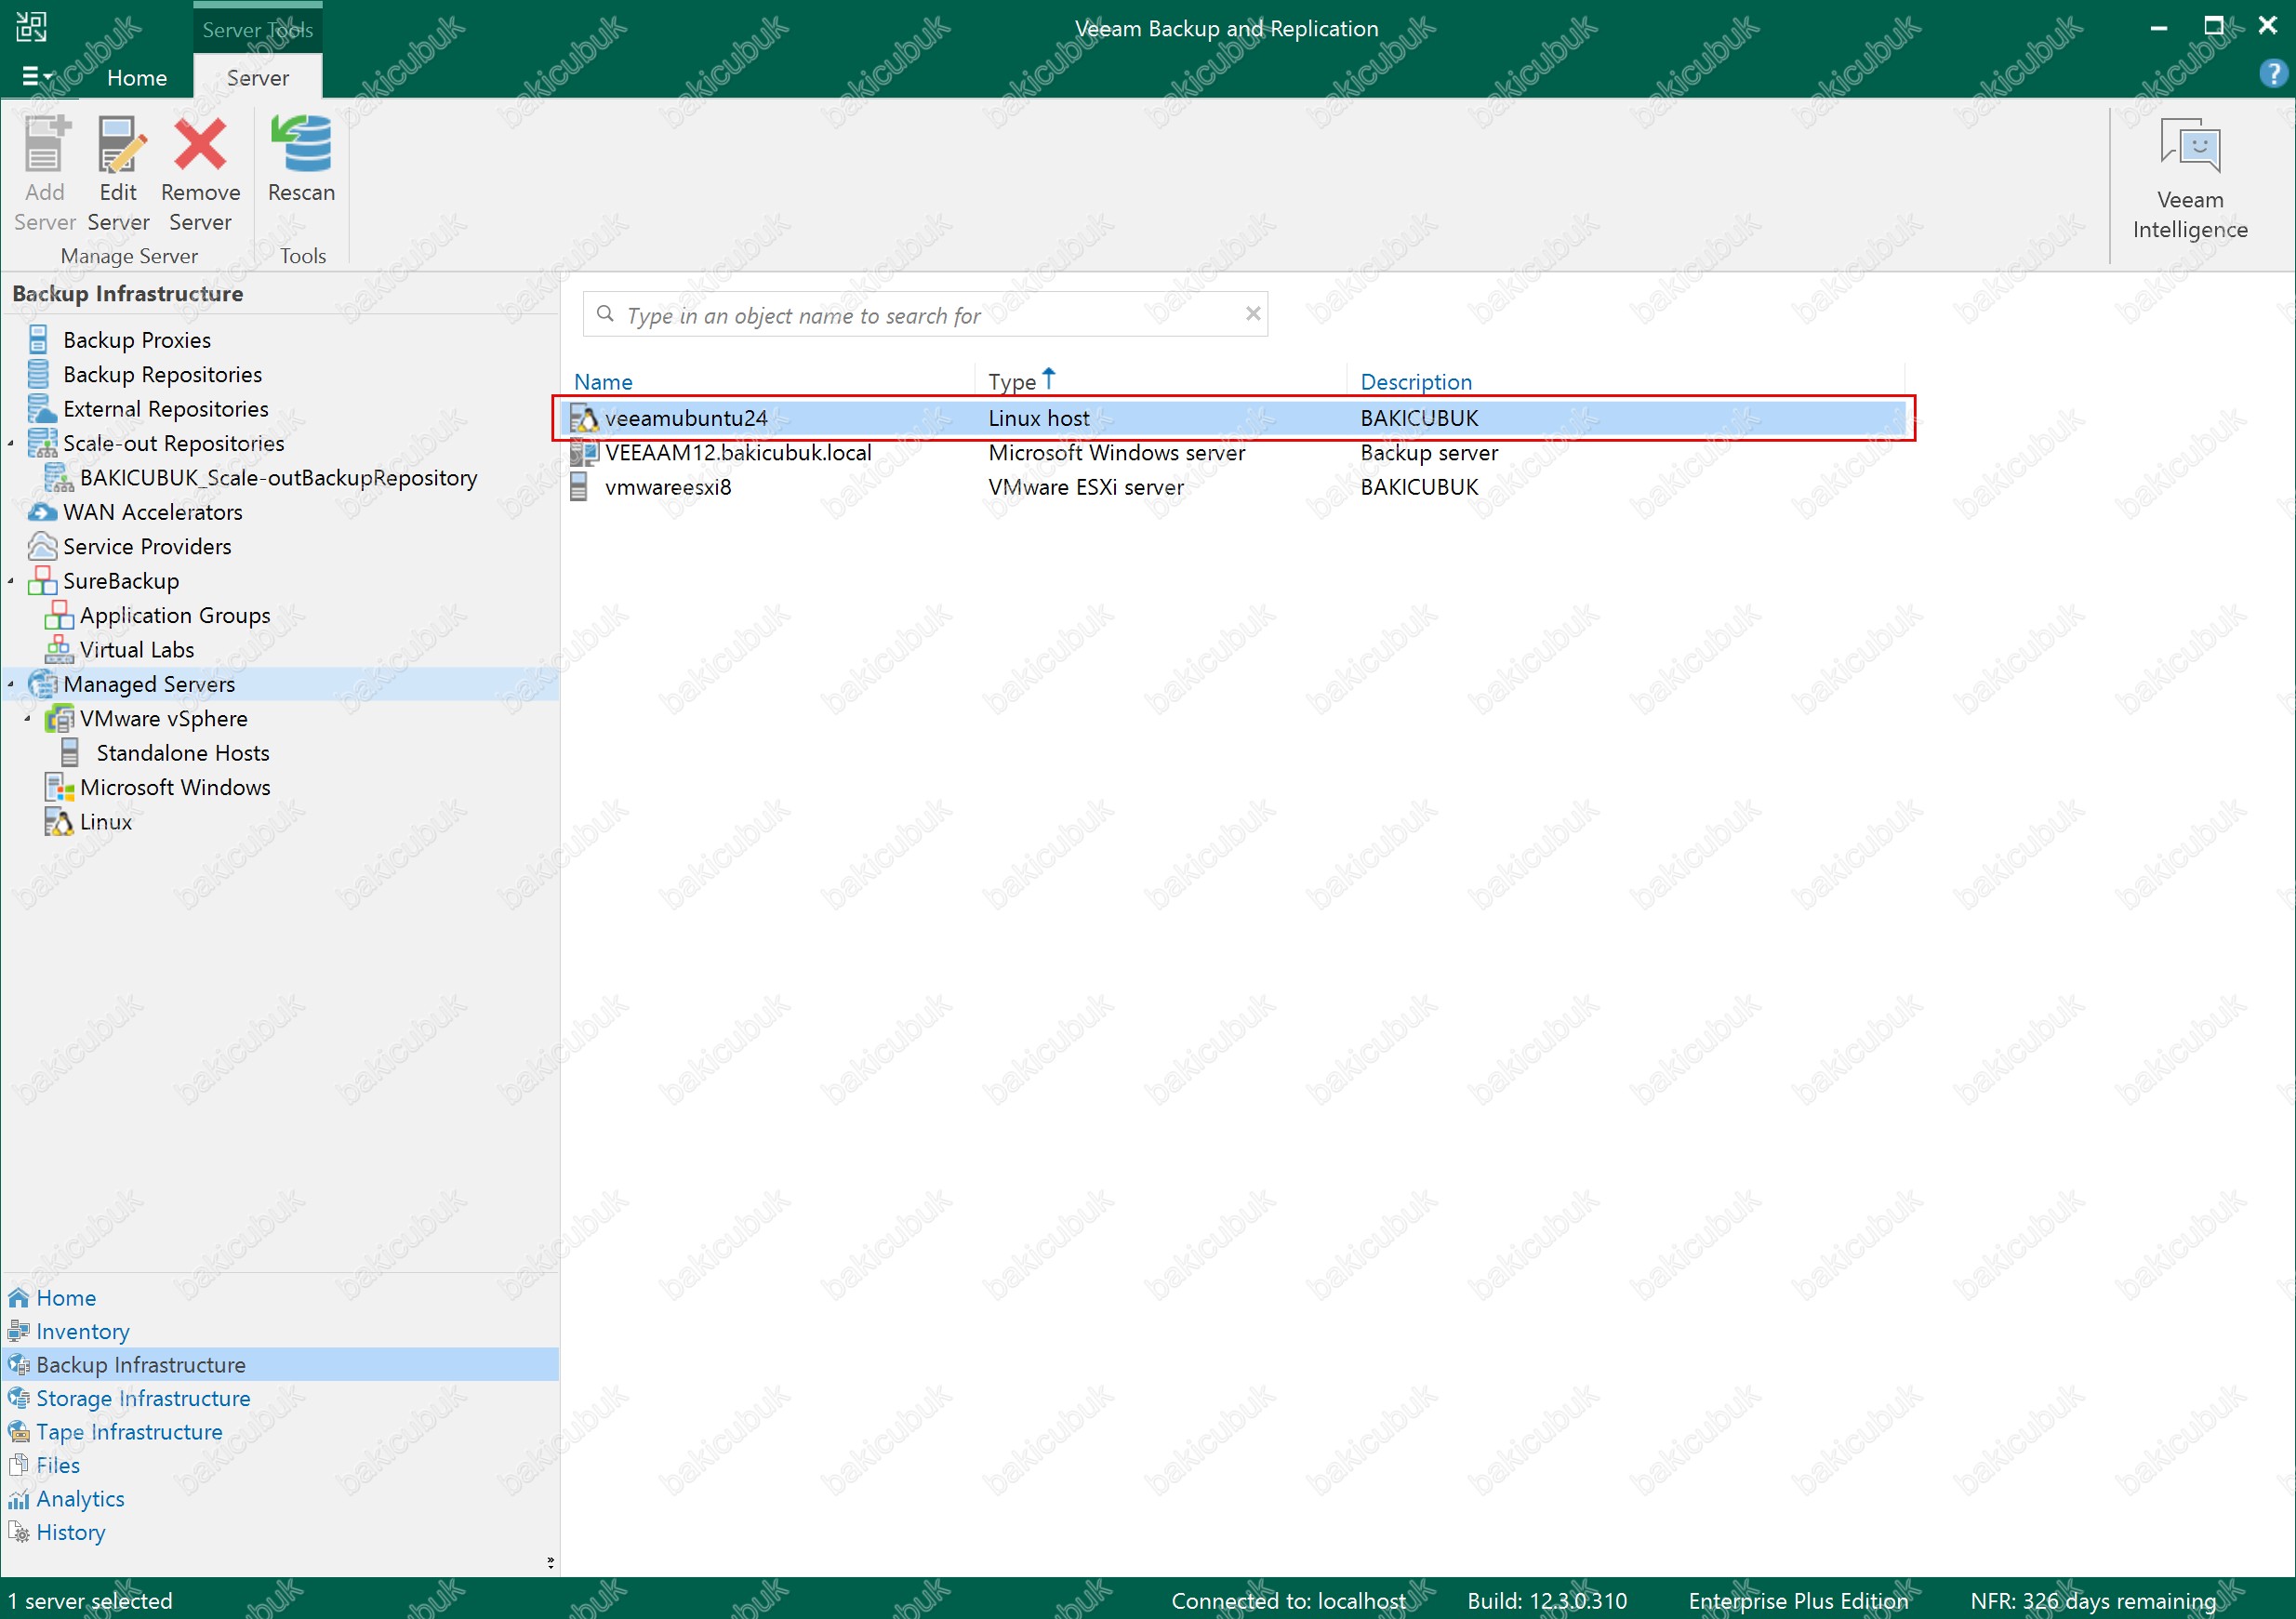Screen dimensions: 2296x1619
Task: Open Tape Infrastructure view
Action: pos(129,1432)
